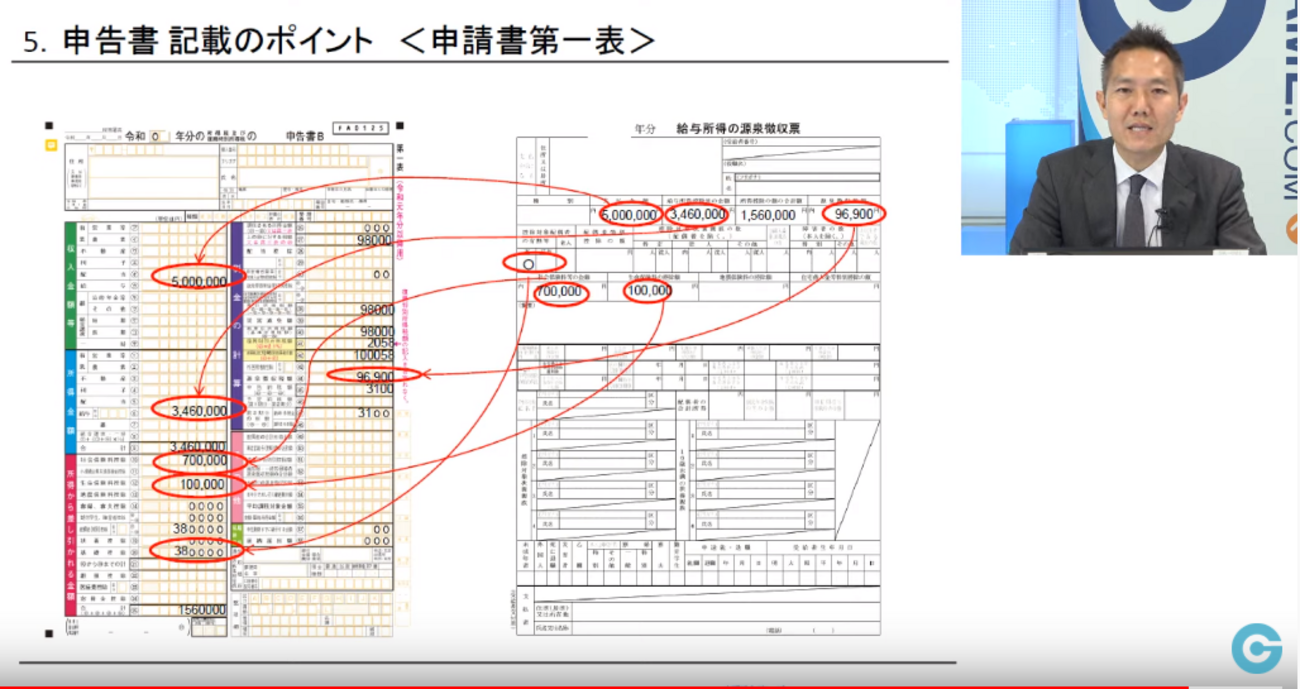Click 96,900 withholding tax on 源泉徴収票
Screen dimensions: 1300x689
853,213
